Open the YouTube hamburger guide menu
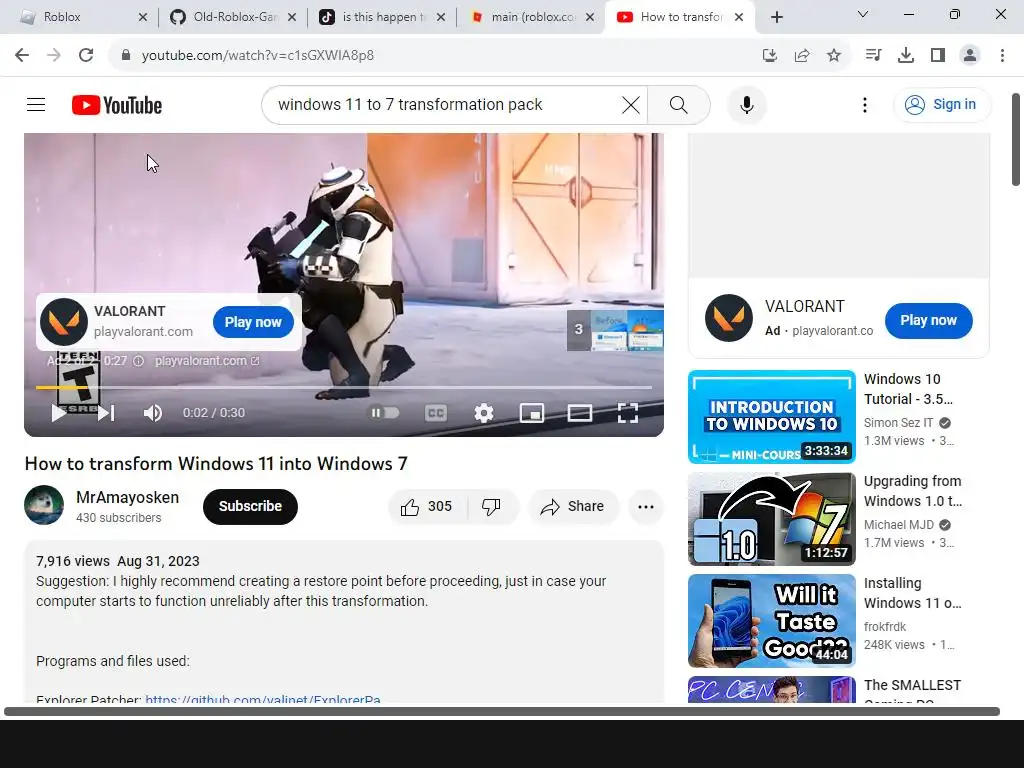The height and width of the screenshot is (768, 1024). [36, 104]
